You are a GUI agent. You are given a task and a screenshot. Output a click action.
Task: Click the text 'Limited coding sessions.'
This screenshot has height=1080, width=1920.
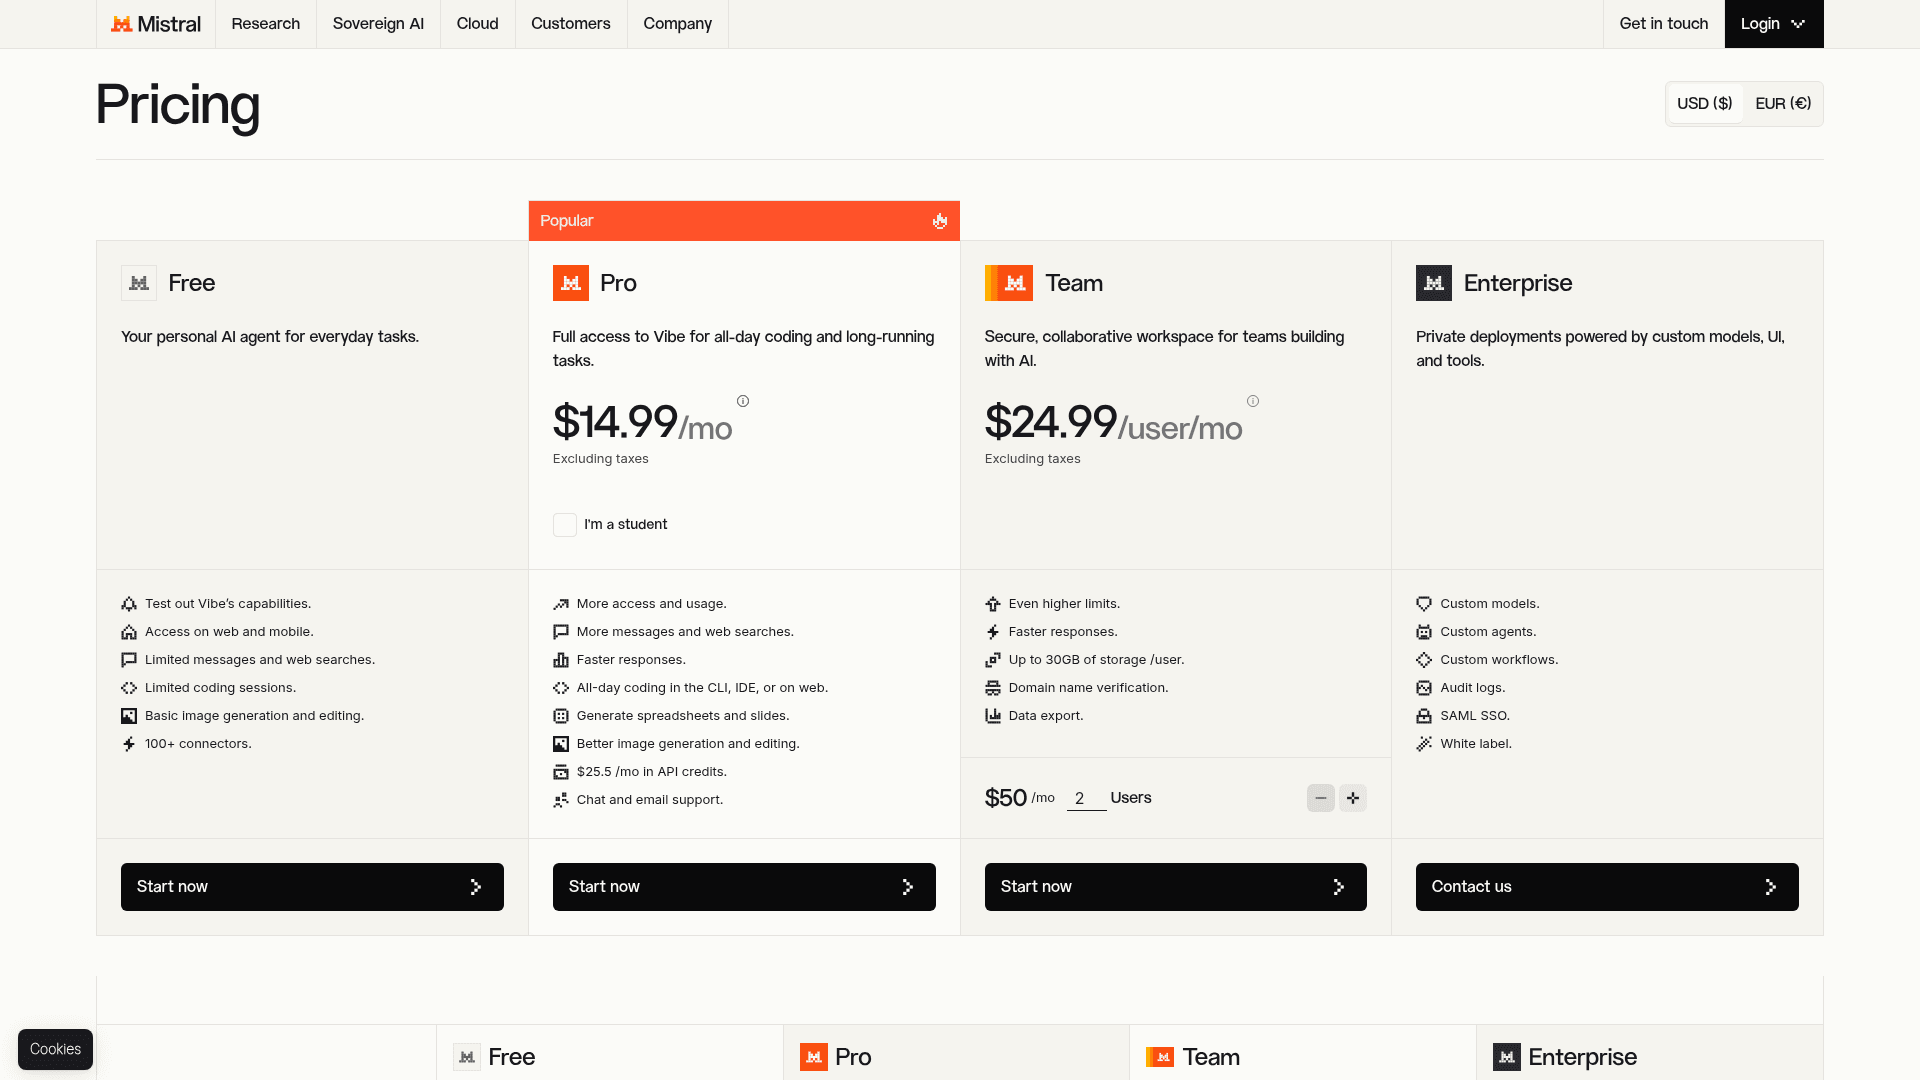pos(220,688)
